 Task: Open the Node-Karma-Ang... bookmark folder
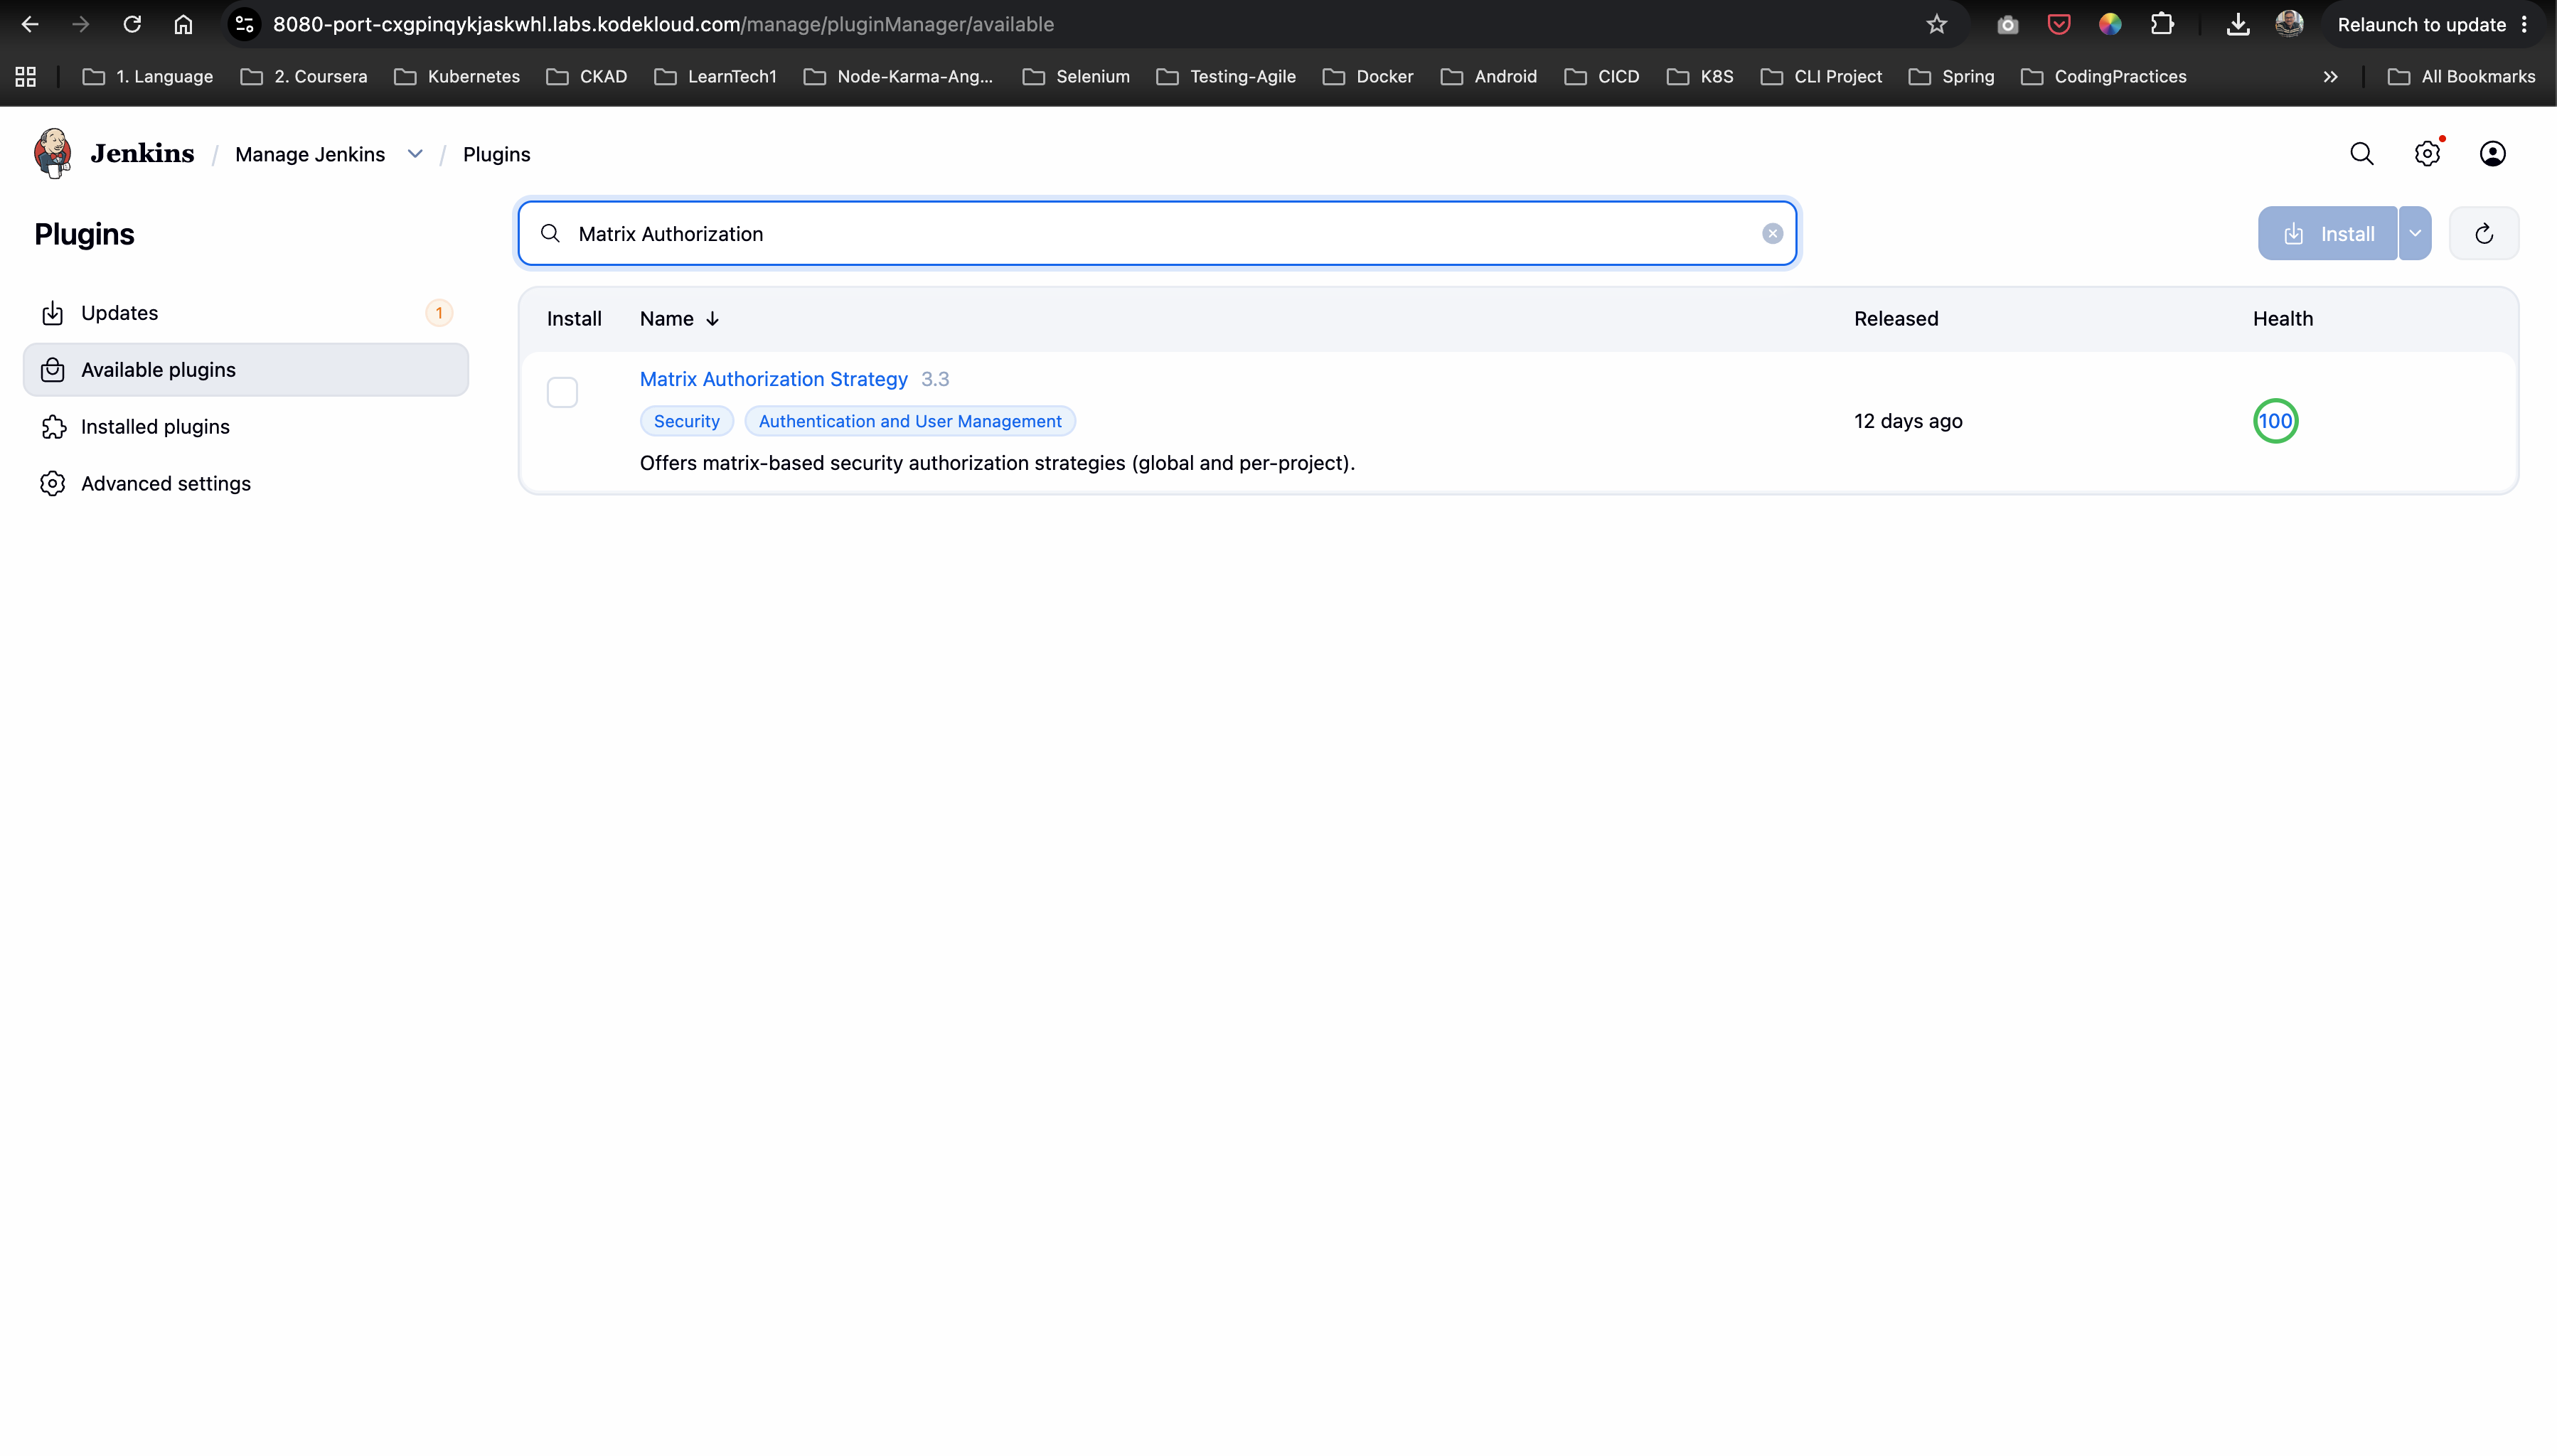tap(899, 77)
